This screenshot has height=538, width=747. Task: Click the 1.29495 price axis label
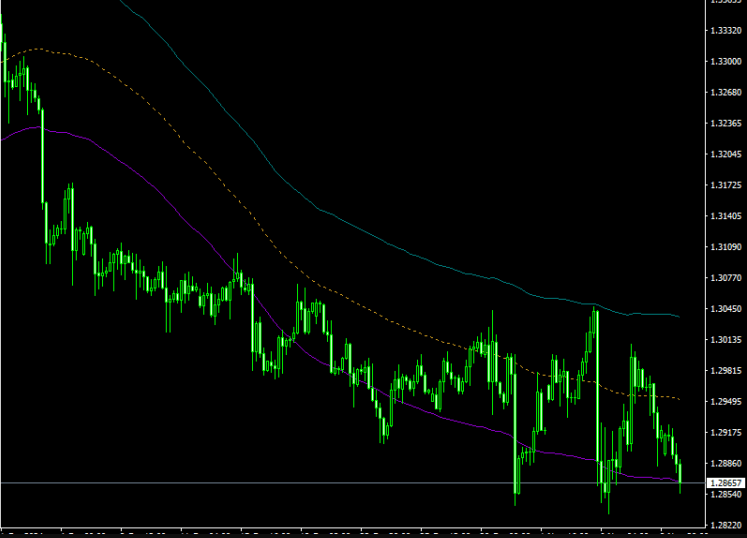(726, 402)
